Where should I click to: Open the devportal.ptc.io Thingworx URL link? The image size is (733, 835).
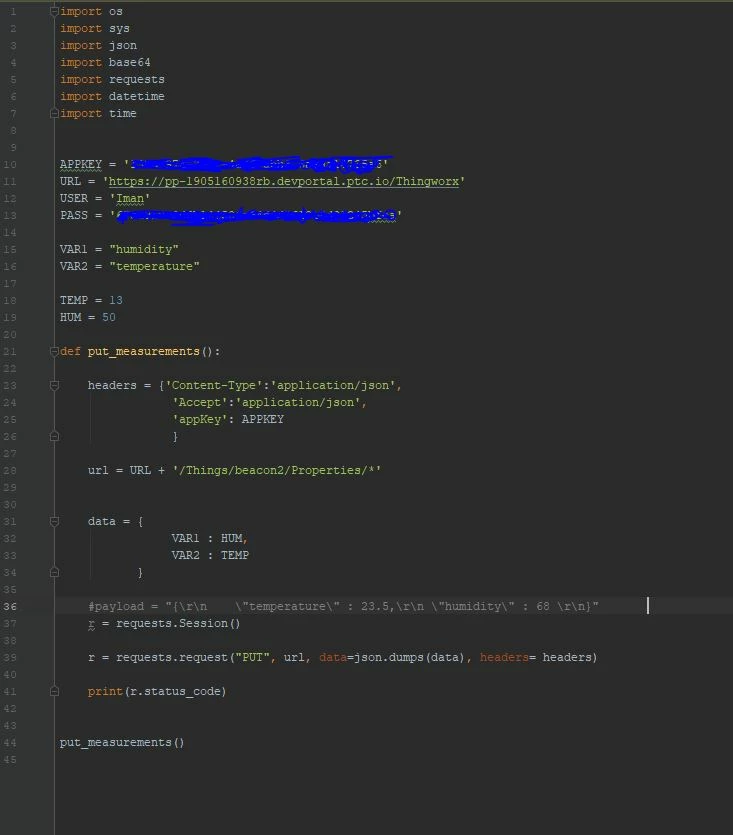[283, 182]
